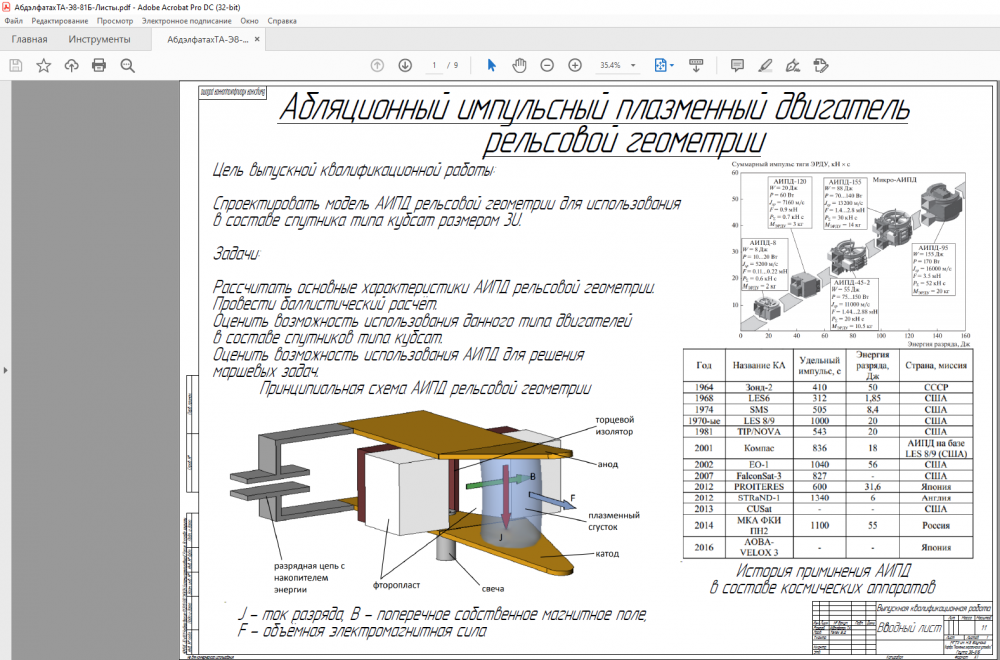This screenshot has width=1000, height=660.
Task: Open the Просмотр menu
Action: coord(115,20)
